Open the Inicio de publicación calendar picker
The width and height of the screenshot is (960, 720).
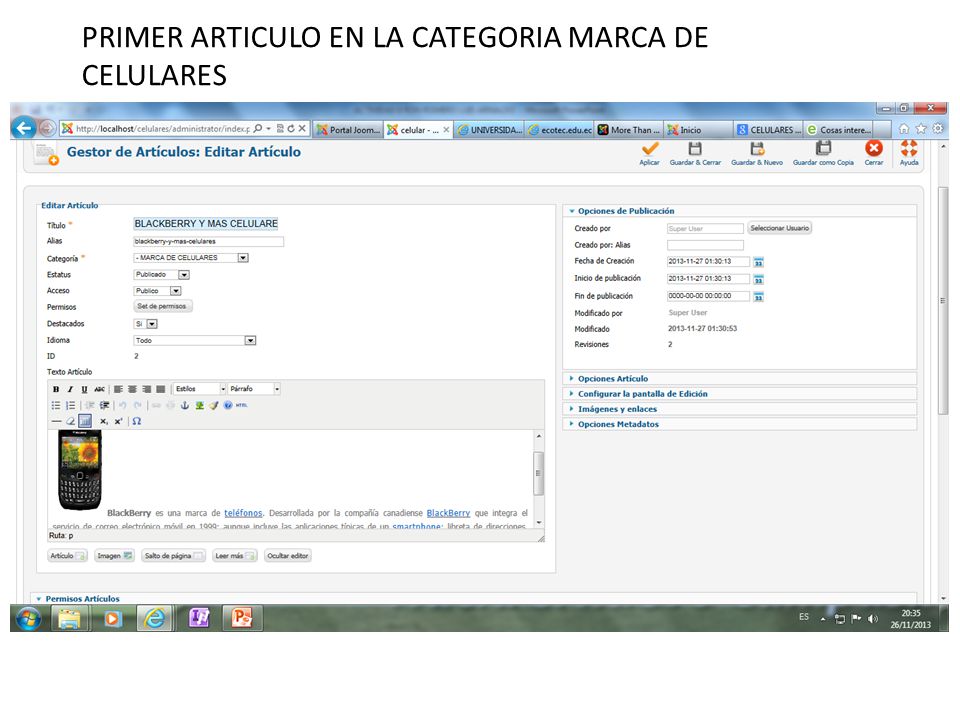pyautogui.click(x=759, y=279)
